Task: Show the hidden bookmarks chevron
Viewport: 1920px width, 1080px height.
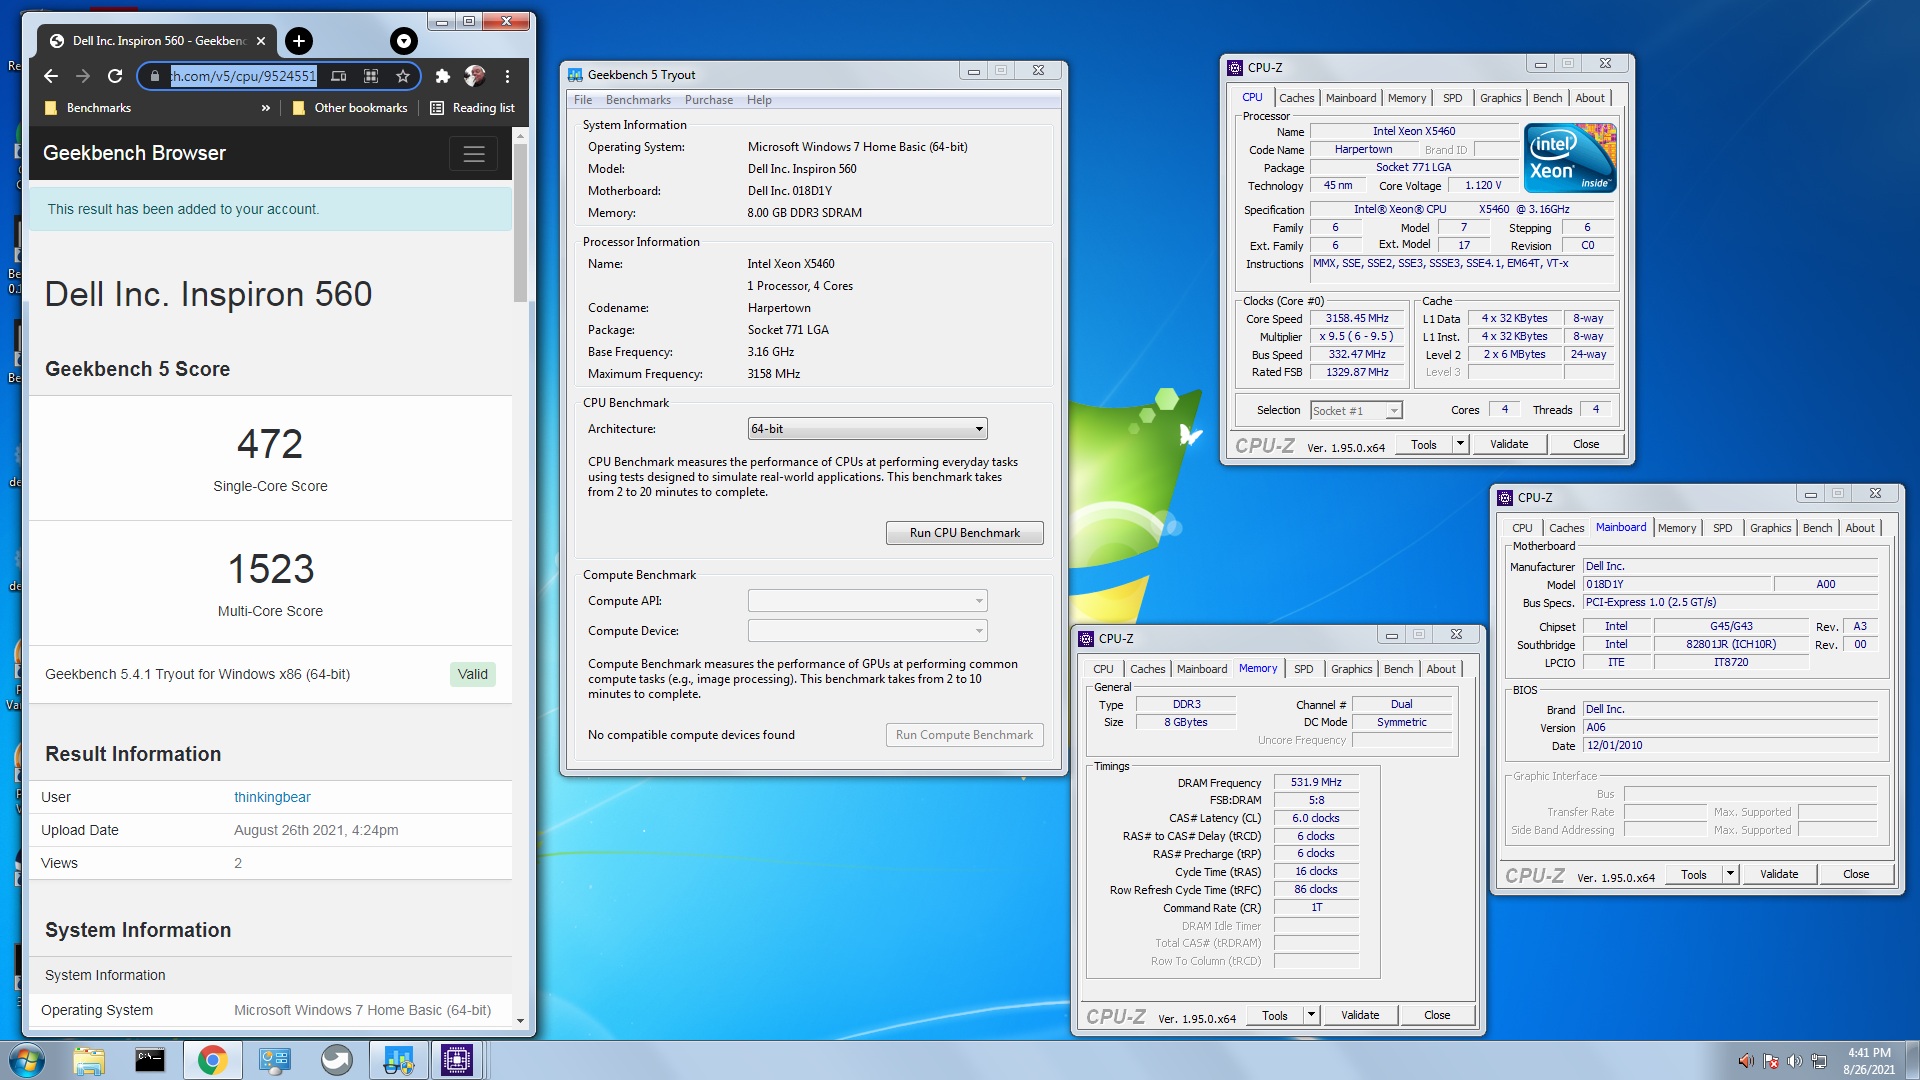Action: (265, 108)
